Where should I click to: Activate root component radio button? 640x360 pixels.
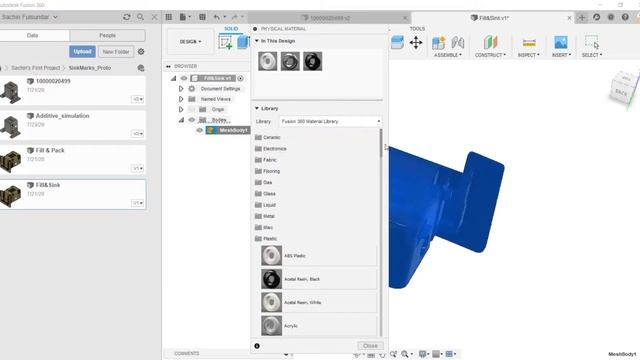click(x=240, y=78)
